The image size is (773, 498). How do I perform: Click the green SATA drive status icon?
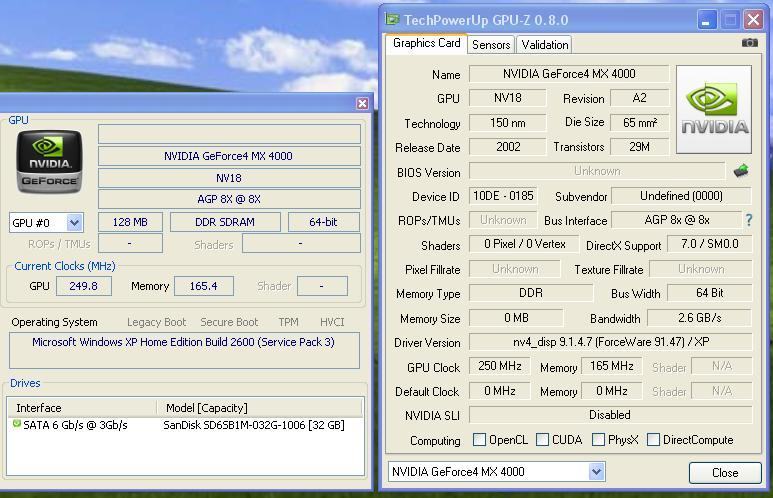tap(17, 424)
